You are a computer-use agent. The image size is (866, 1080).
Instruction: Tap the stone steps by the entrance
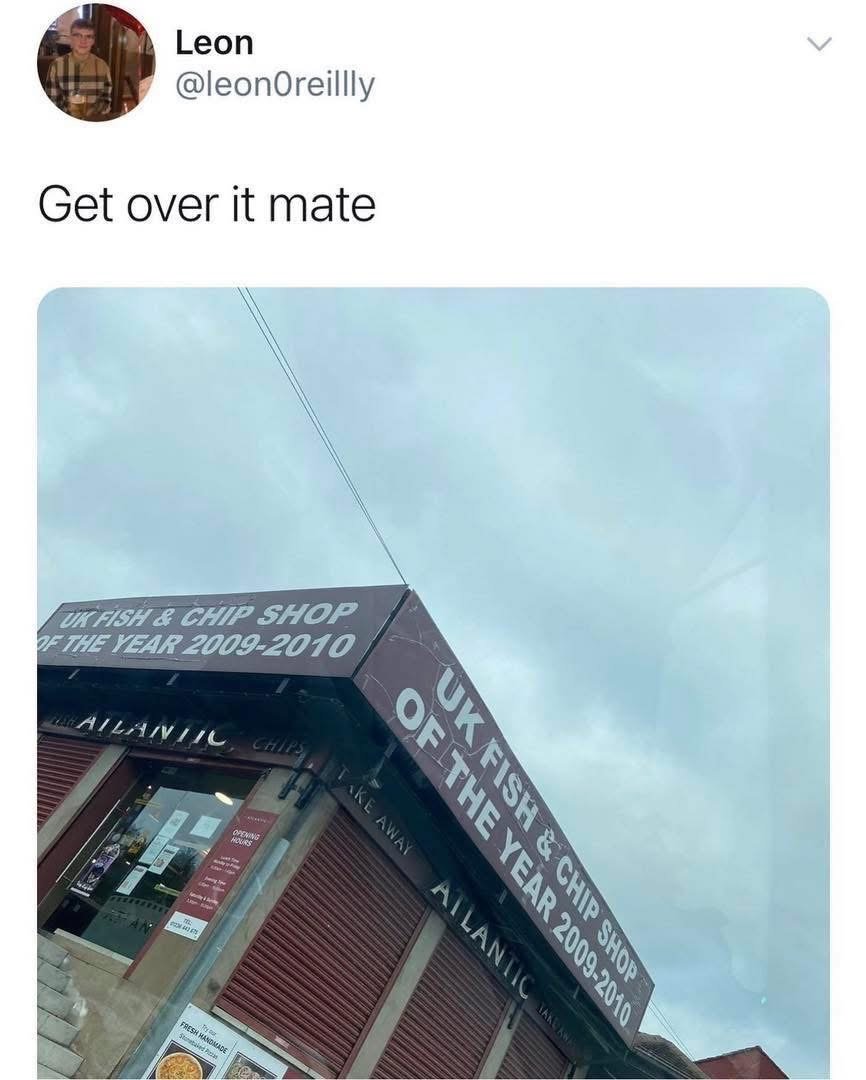click(61, 1006)
